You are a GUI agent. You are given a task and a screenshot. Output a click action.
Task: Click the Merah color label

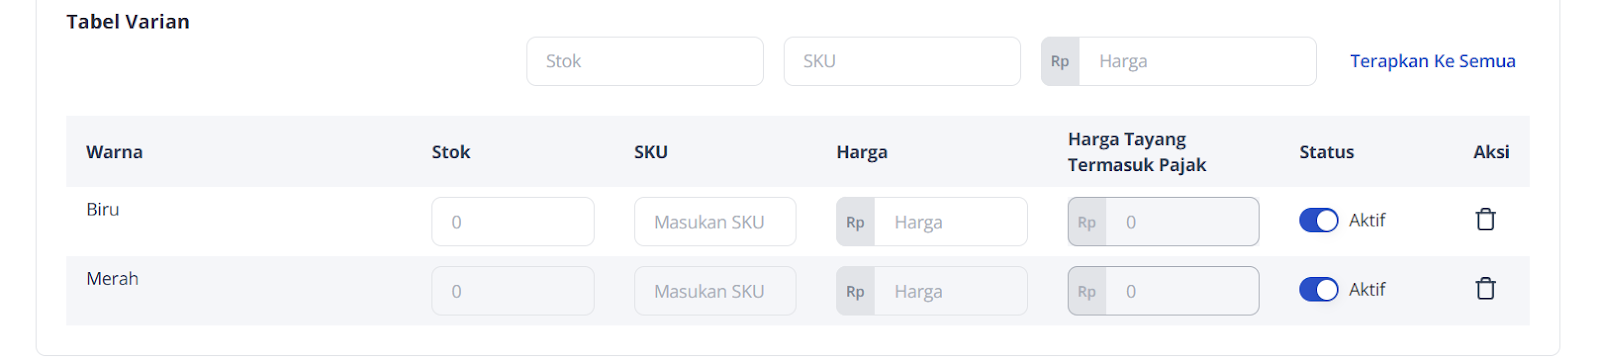point(112,278)
